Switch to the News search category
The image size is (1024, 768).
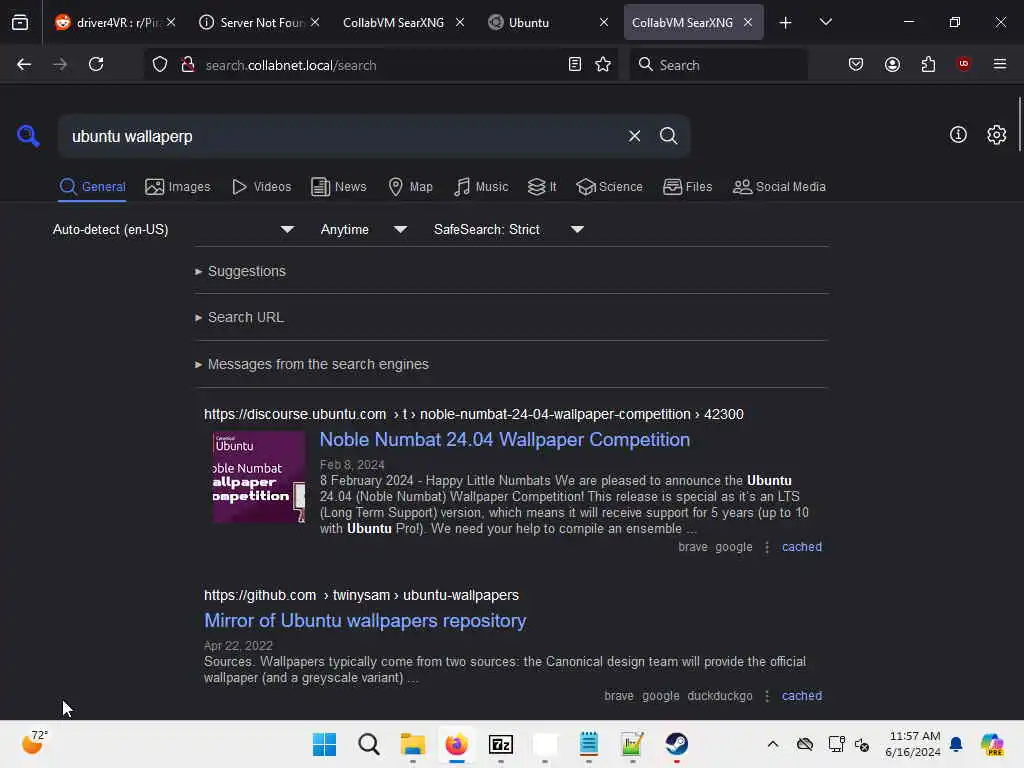pos(339,187)
